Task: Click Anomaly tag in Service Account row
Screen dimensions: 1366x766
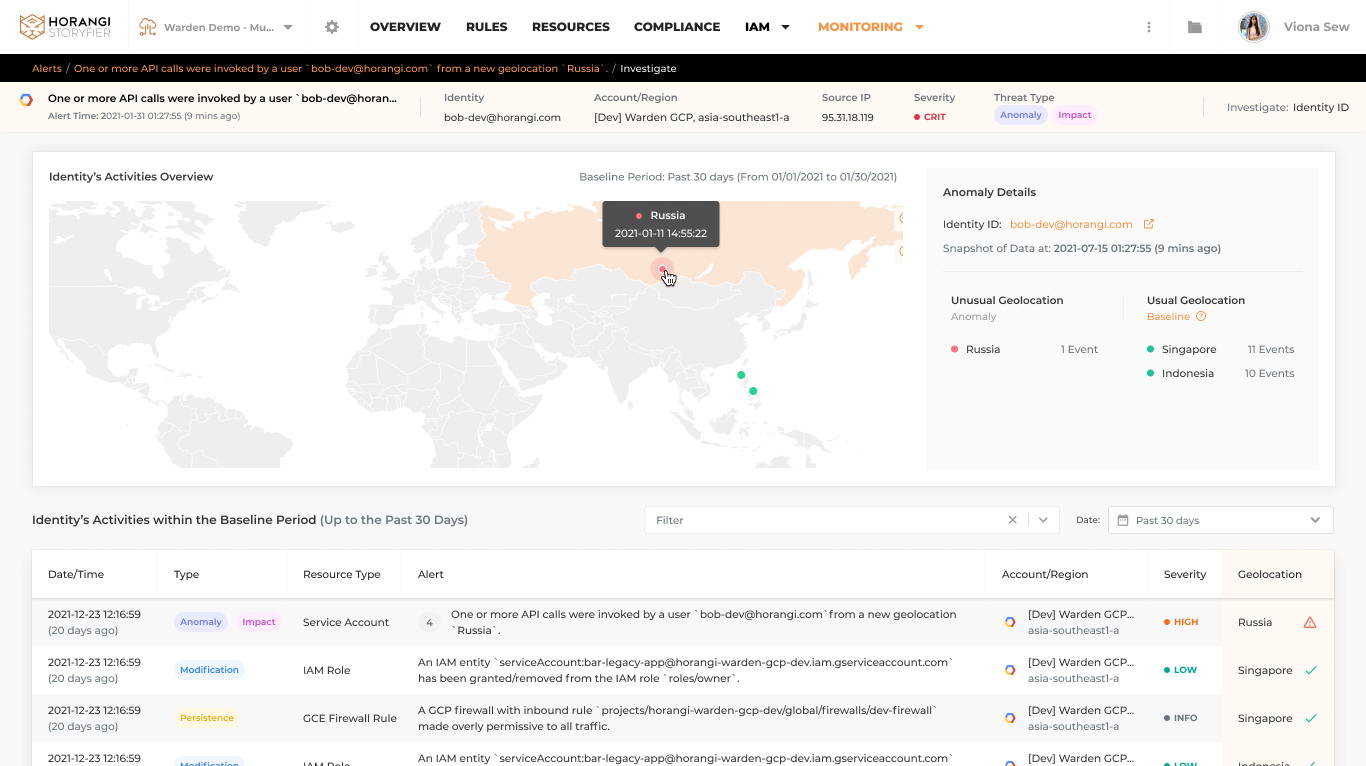Action: pos(201,622)
